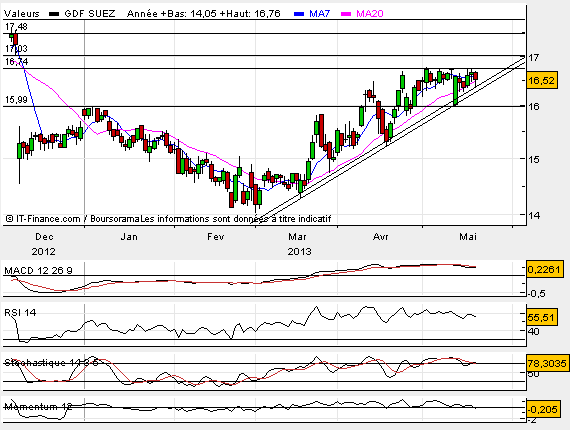Click the Fev month axis label

[216, 237]
